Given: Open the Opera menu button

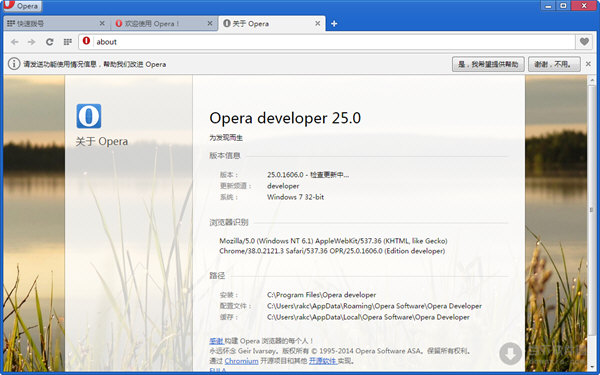Looking at the screenshot, I should pyautogui.click(x=22, y=6).
